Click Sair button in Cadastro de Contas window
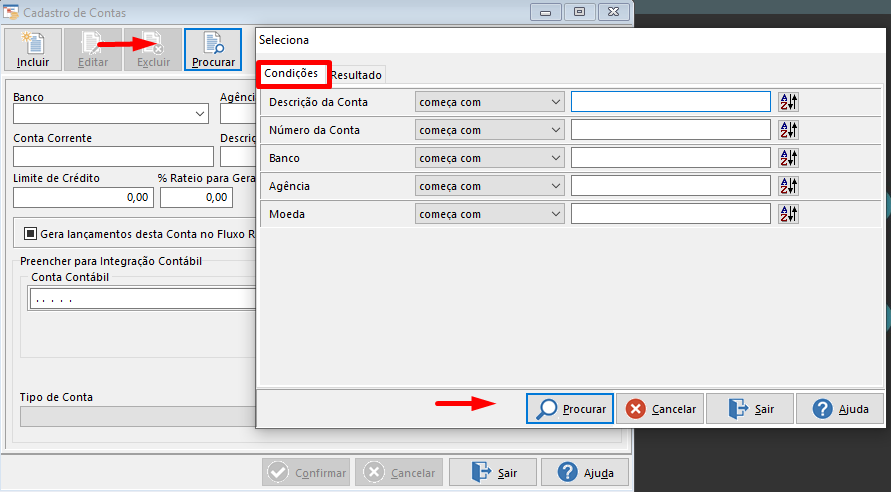The width and height of the screenshot is (891, 492). pos(493,473)
